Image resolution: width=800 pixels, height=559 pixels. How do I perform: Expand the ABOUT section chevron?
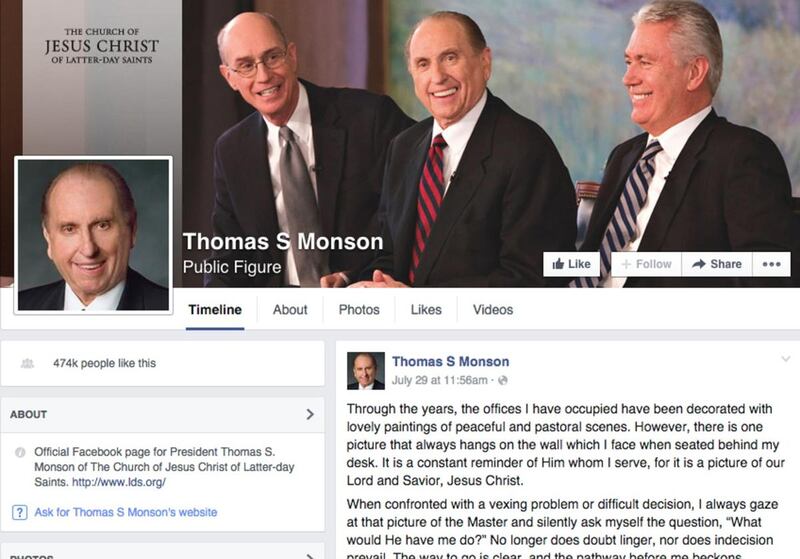(x=310, y=414)
